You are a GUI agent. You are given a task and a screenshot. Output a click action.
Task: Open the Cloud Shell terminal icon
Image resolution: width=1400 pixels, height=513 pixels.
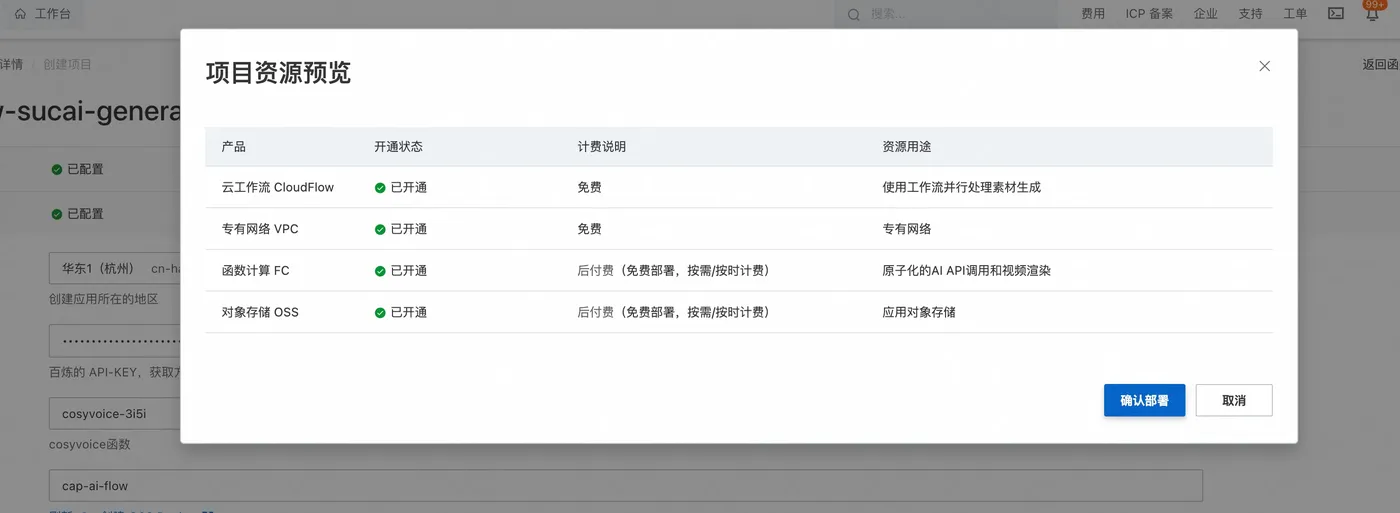pyautogui.click(x=1336, y=14)
